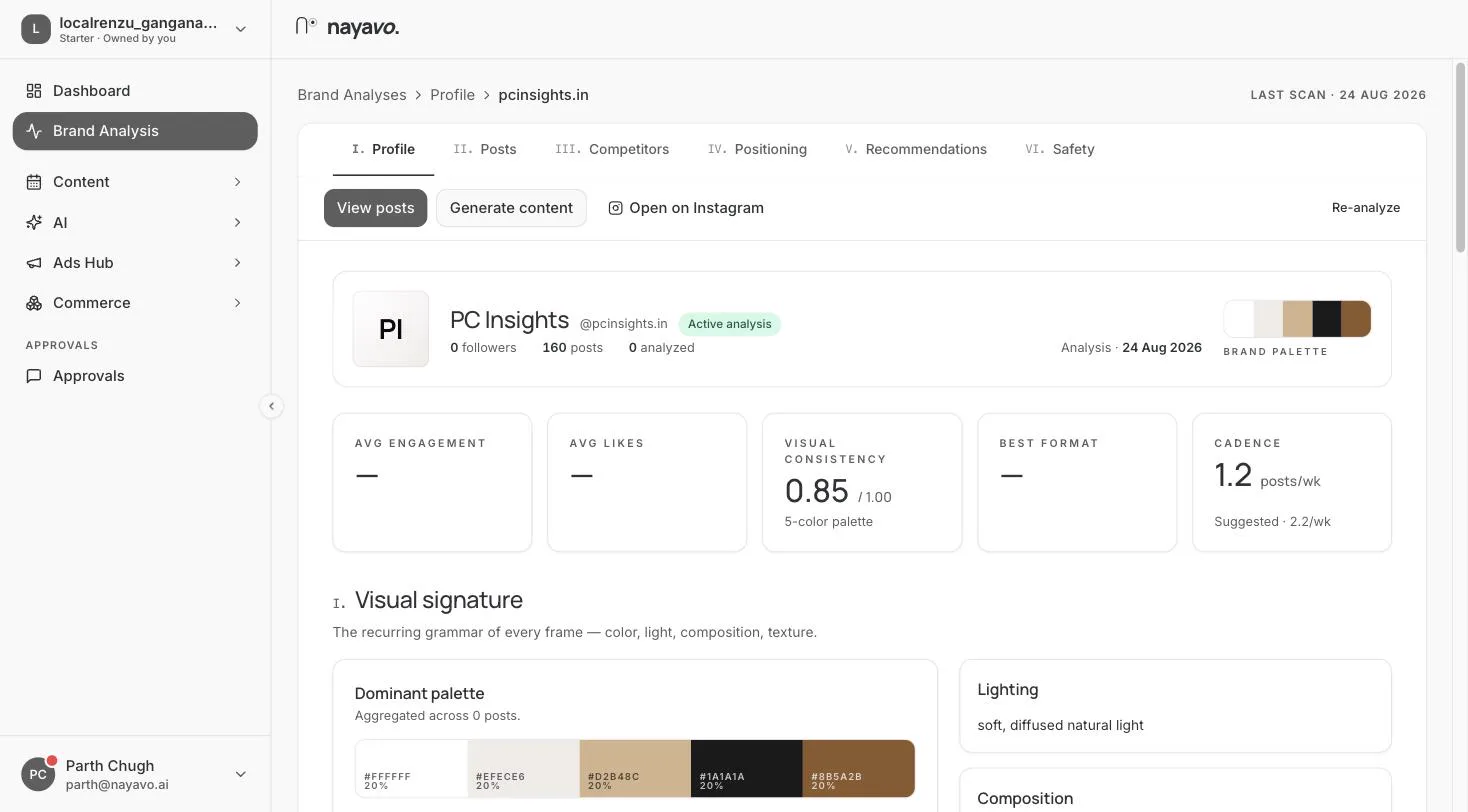
Task: Switch to the Profile tab
Action: [x=383, y=149]
